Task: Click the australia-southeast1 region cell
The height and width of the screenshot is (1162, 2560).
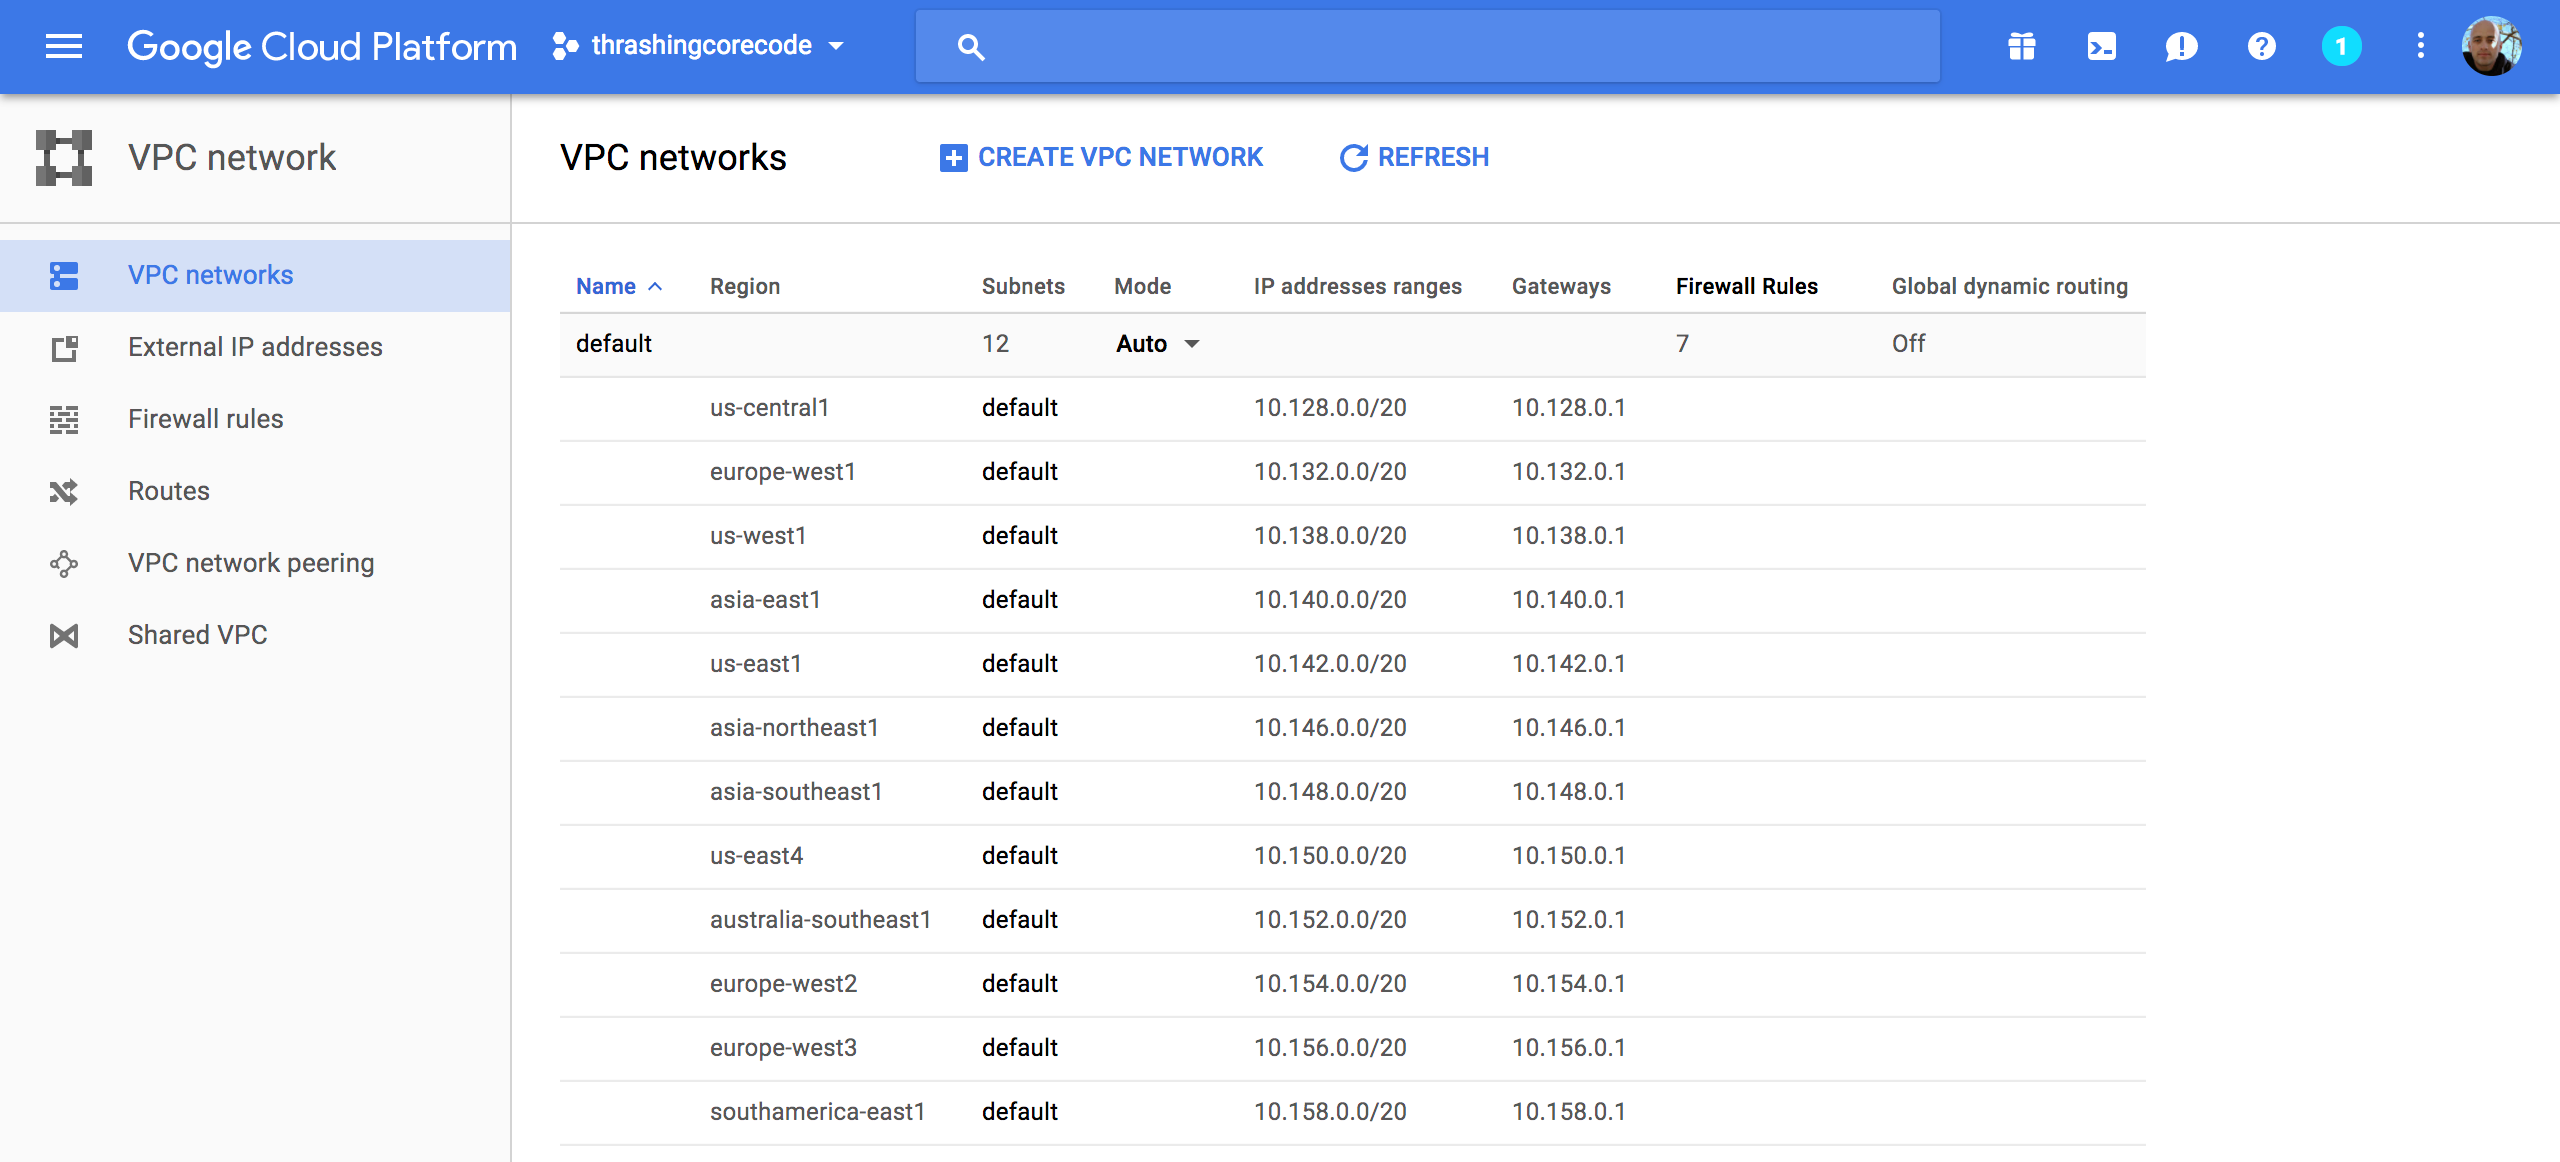Action: click(x=820, y=920)
